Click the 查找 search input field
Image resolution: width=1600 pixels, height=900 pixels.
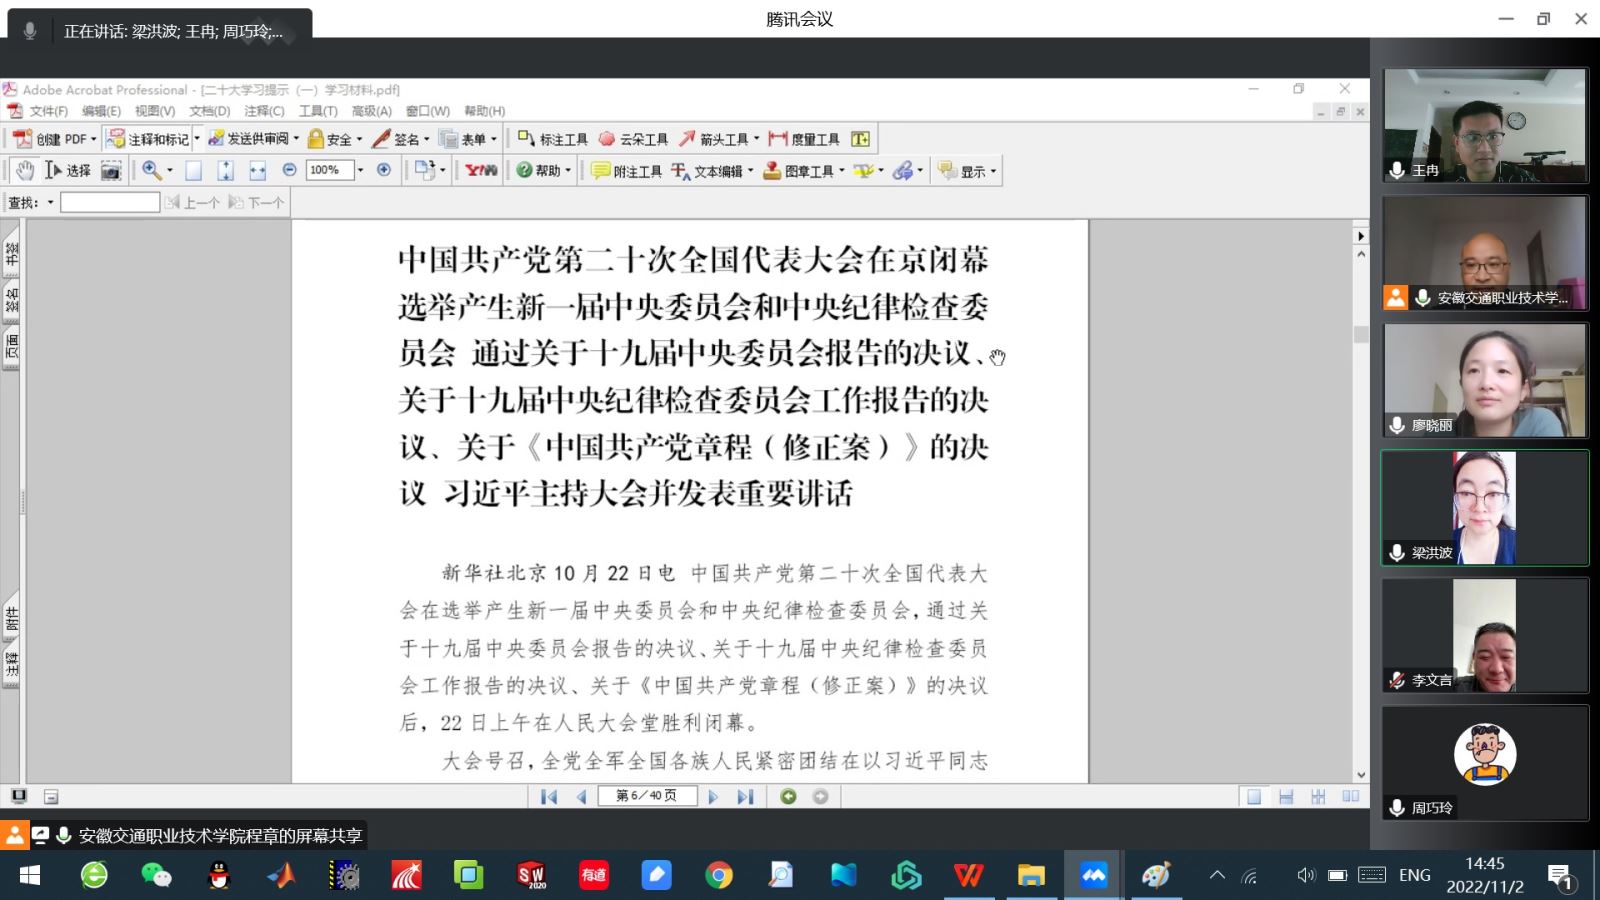110,203
